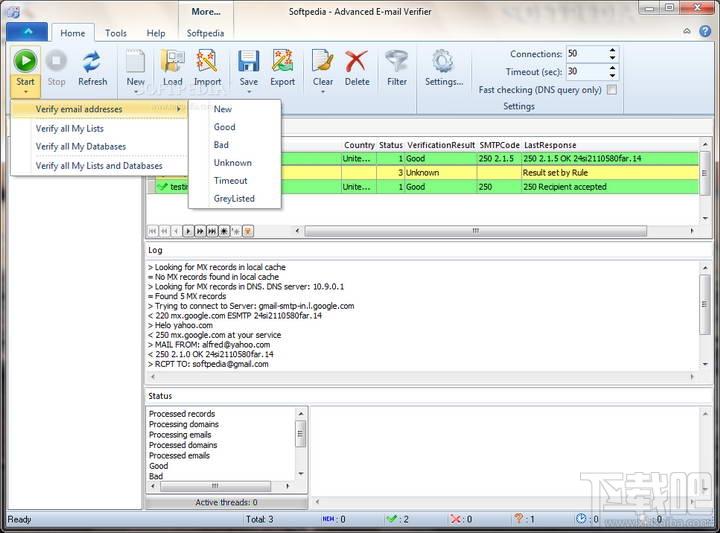Enable Fast checking DNS query only checkbox

click(x=612, y=90)
